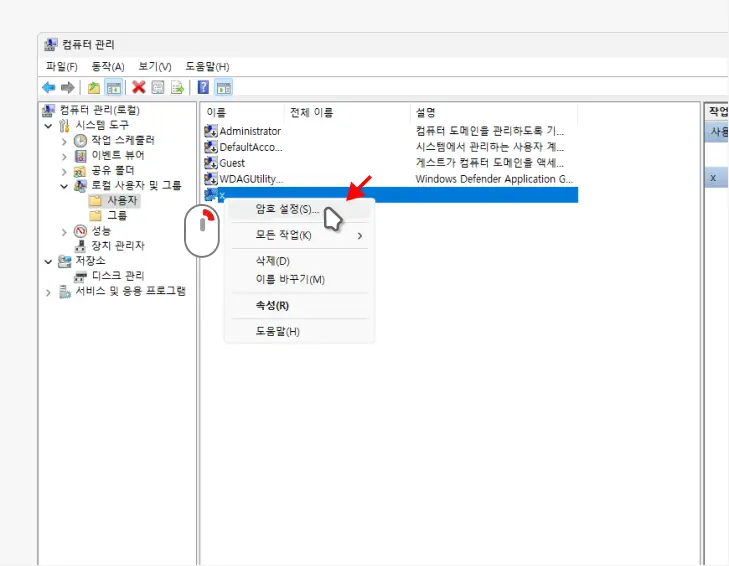Click the x entry in actions pane
The width and height of the screenshot is (729, 566).
(x=716, y=178)
